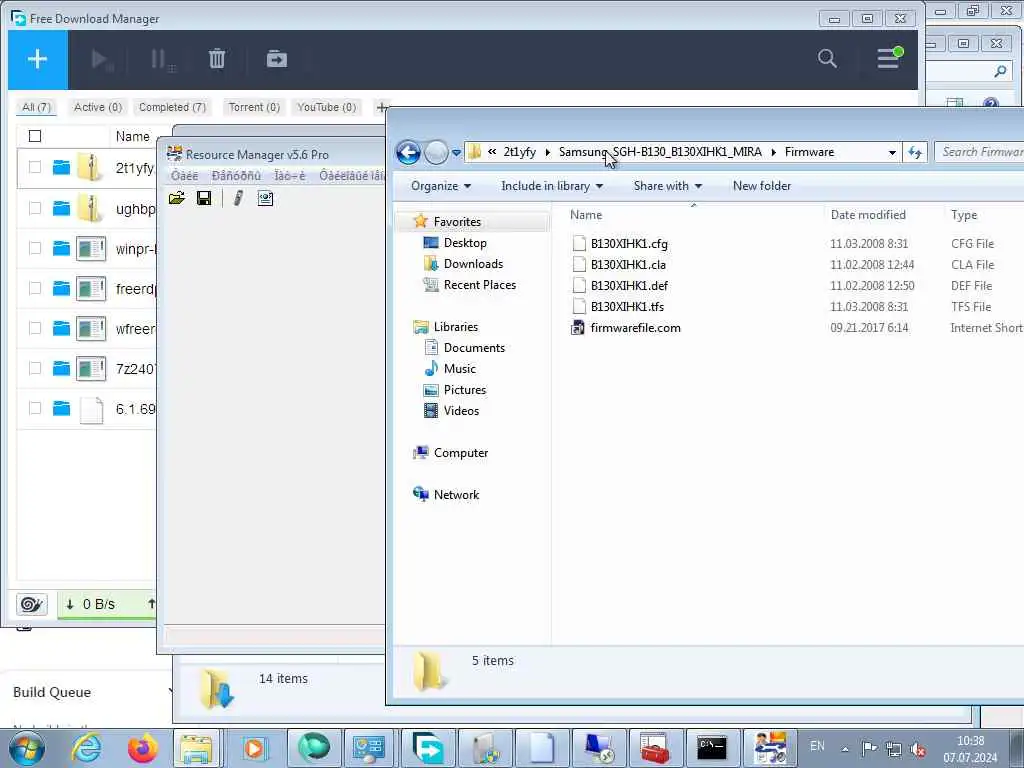Toggle the select-all checkbox in downloads list

click(x=35, y=136)
